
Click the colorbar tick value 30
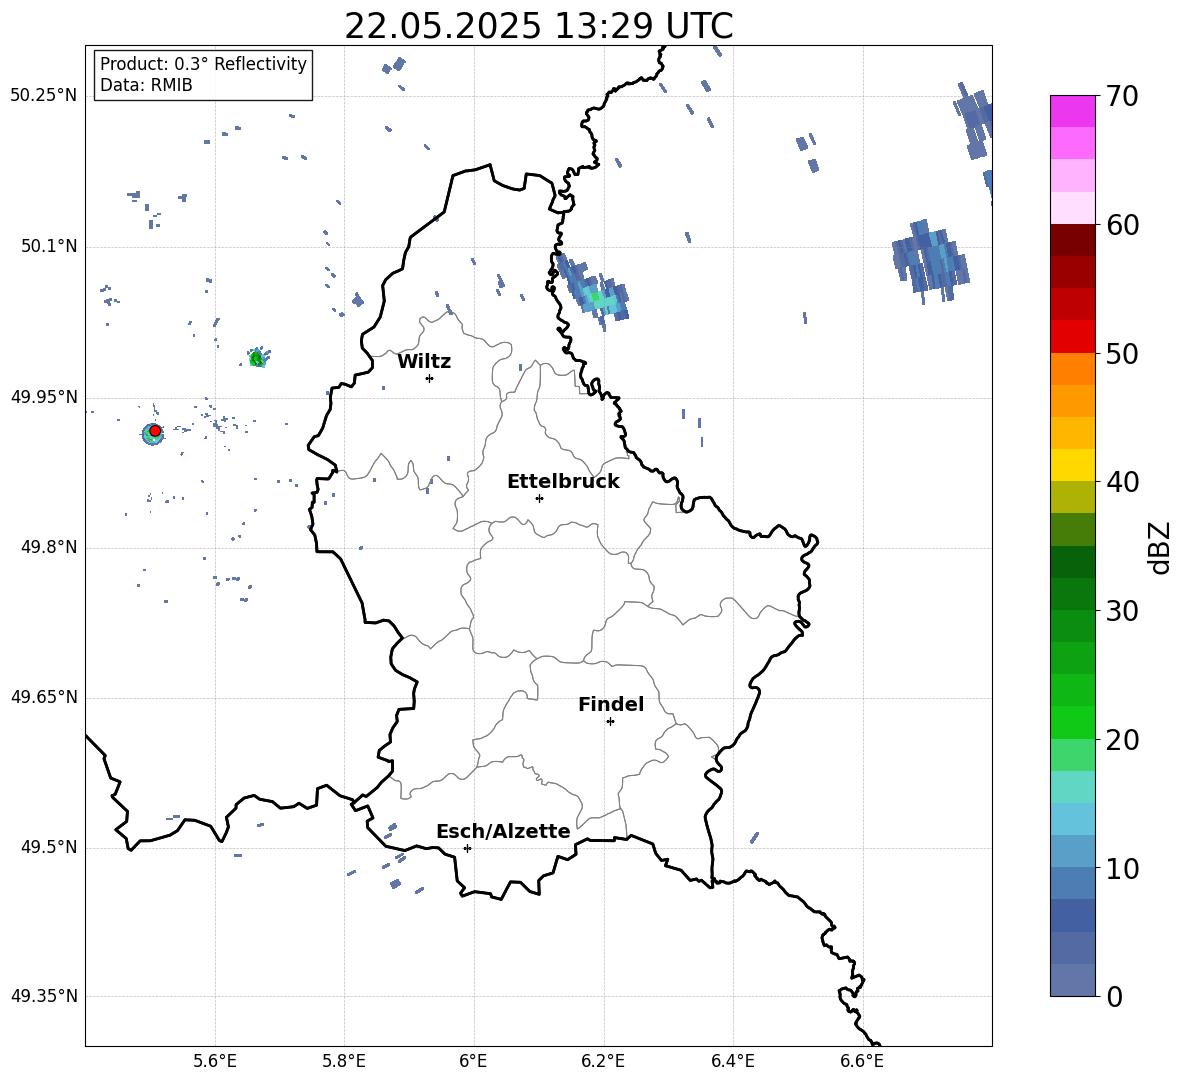tap(1122, 611)
